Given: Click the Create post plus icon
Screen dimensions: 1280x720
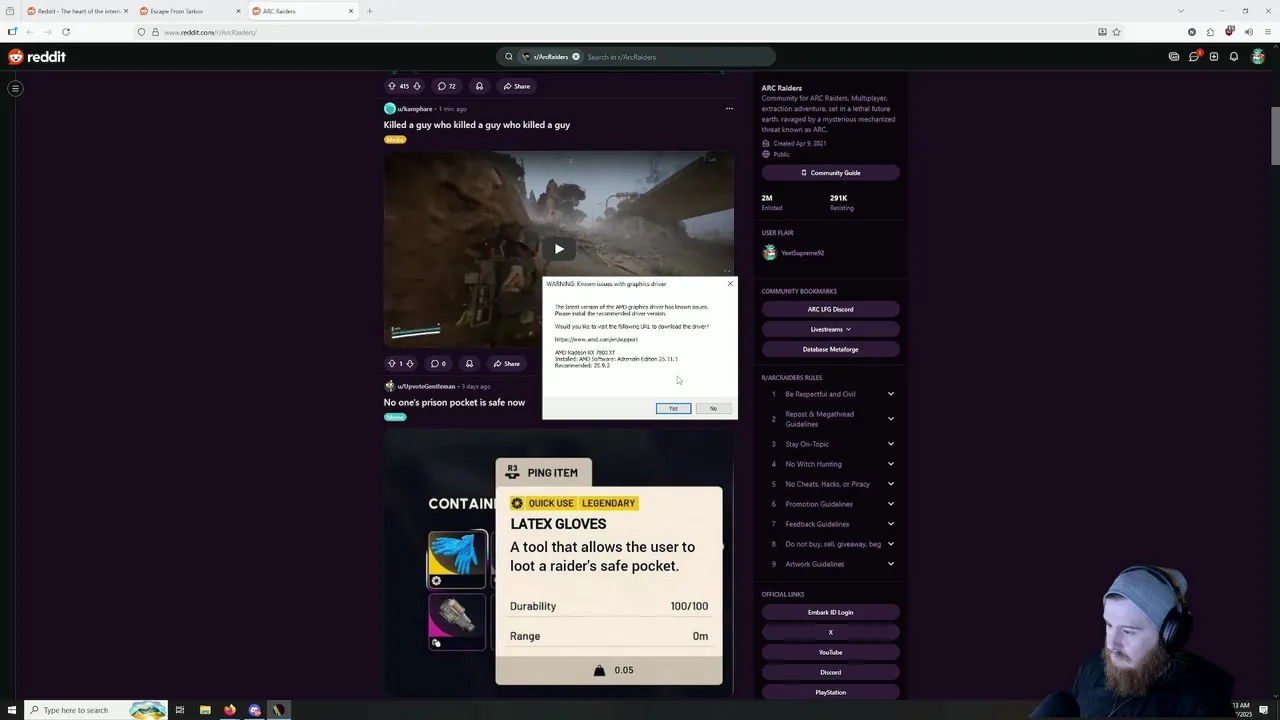Looking at the screenshot, I should point(1214,57).
